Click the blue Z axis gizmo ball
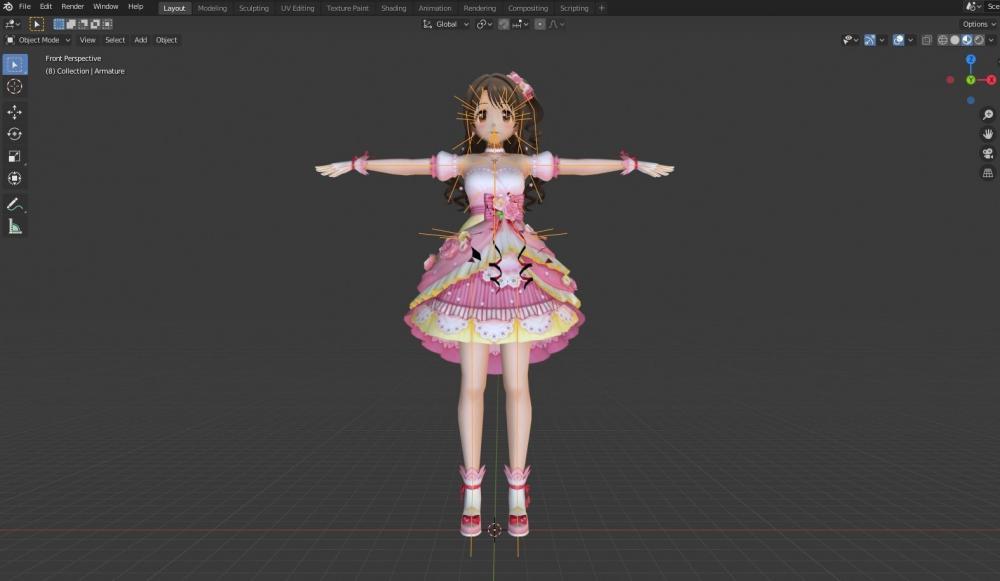 point(971,59)
